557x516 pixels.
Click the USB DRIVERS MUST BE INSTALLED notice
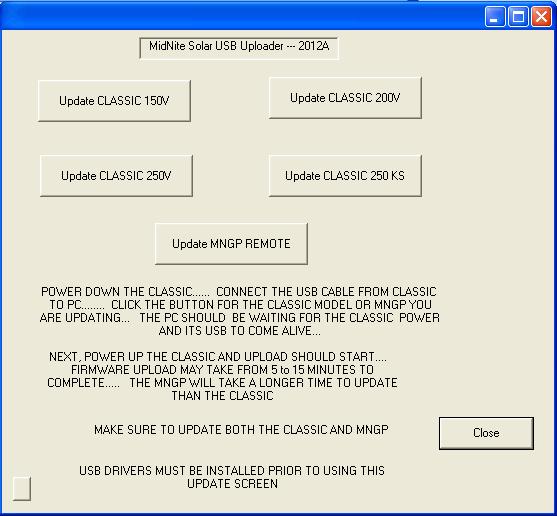click(x=232, y=471)
